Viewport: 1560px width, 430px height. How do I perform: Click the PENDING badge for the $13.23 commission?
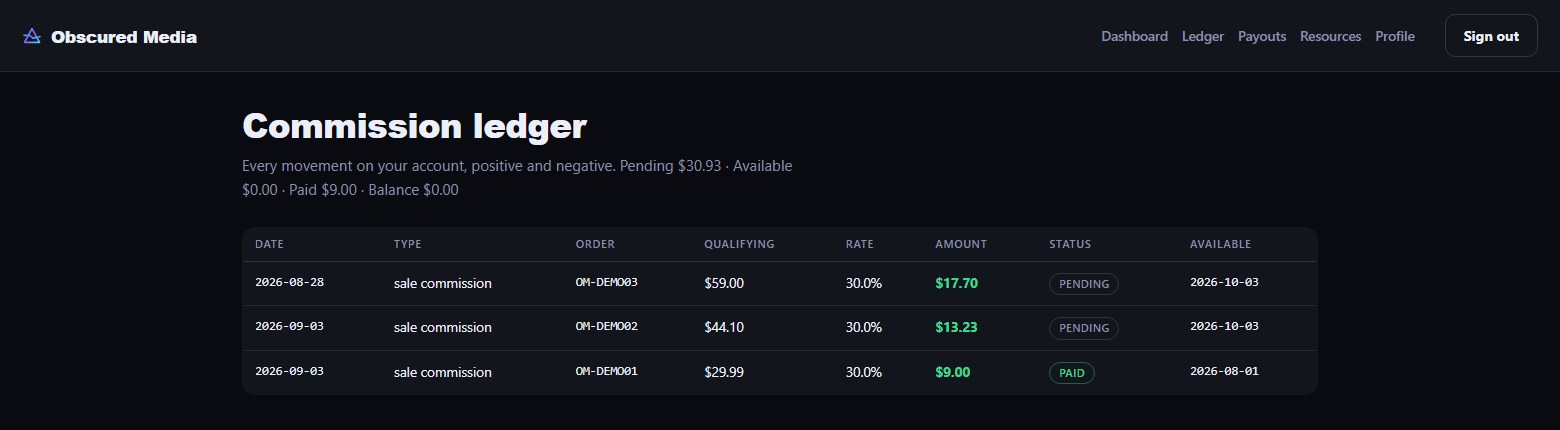(1084, 328)
